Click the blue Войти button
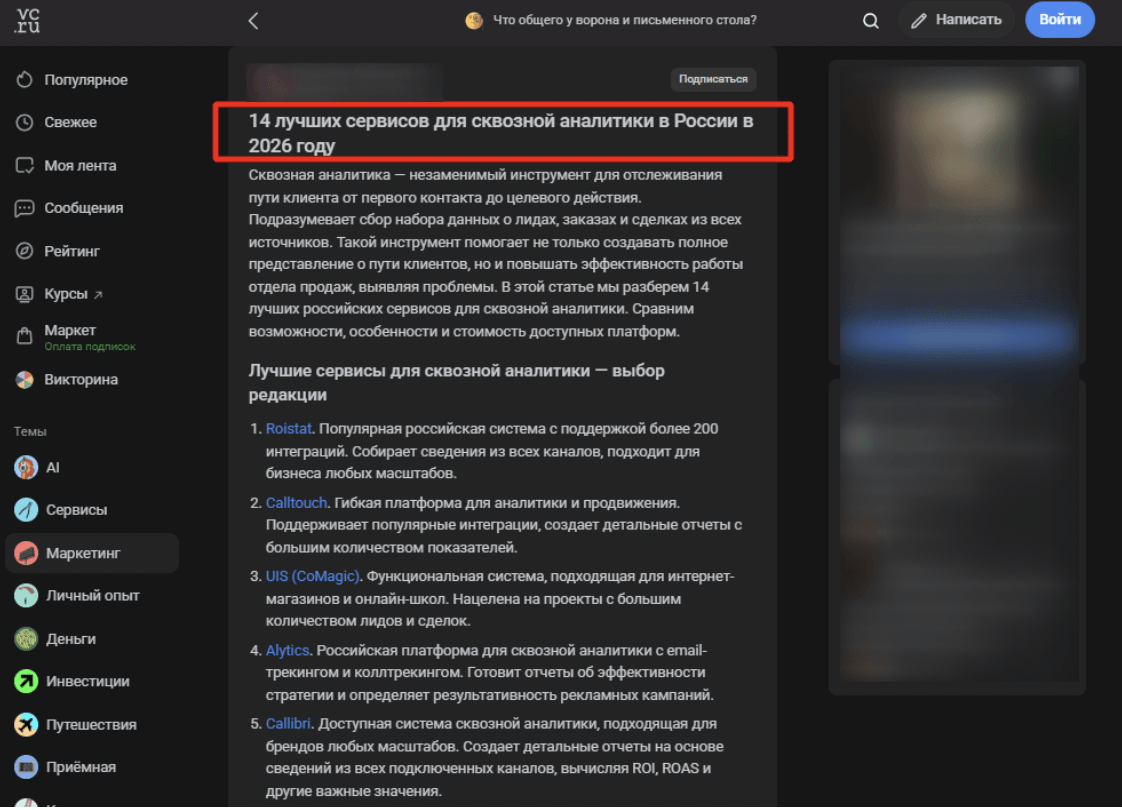Image resolution: width=1122 pixels, height=810 pixels. [1059, 20]
